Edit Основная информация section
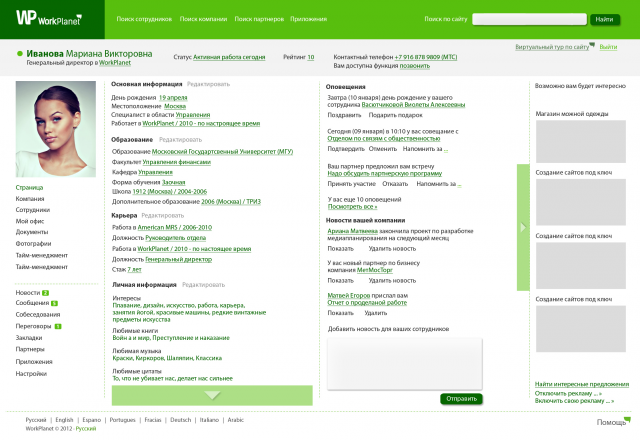The width and height of the screenshot is (640, 440). pos(209,84)
